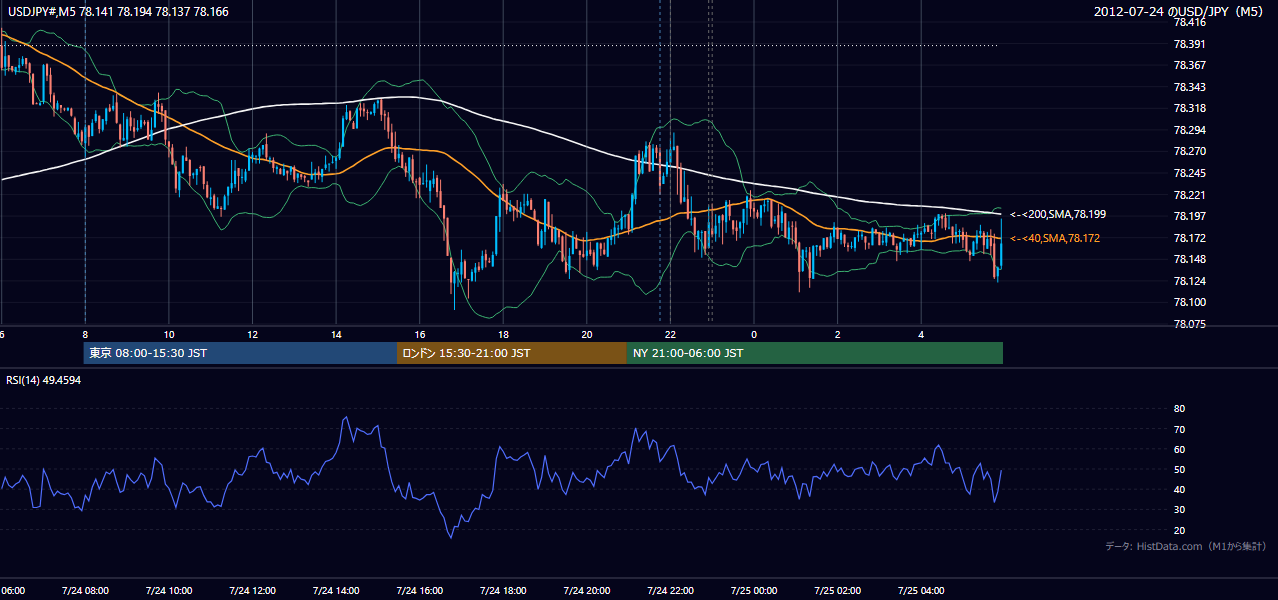Viewport: 1278px width, 600px height.
Task: Click price level 78.245 on the axis
Action: pos(1188,173)
